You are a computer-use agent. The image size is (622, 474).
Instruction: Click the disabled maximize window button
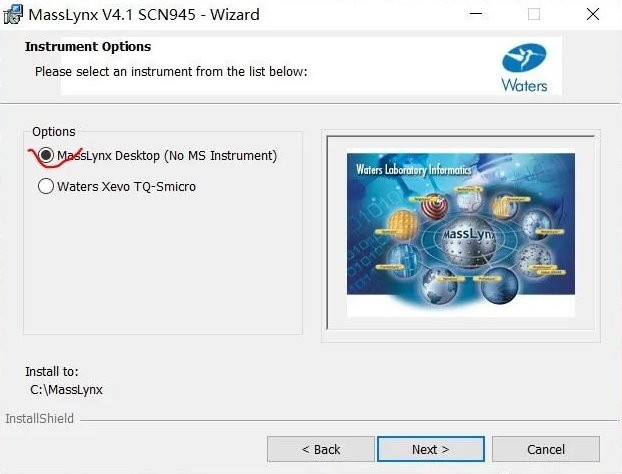coord(534,14)
